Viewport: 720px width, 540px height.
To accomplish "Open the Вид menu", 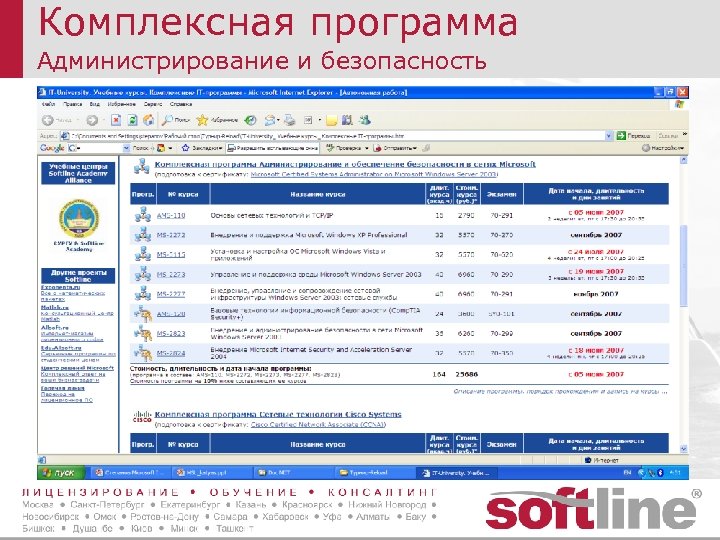I will (95, 104).
